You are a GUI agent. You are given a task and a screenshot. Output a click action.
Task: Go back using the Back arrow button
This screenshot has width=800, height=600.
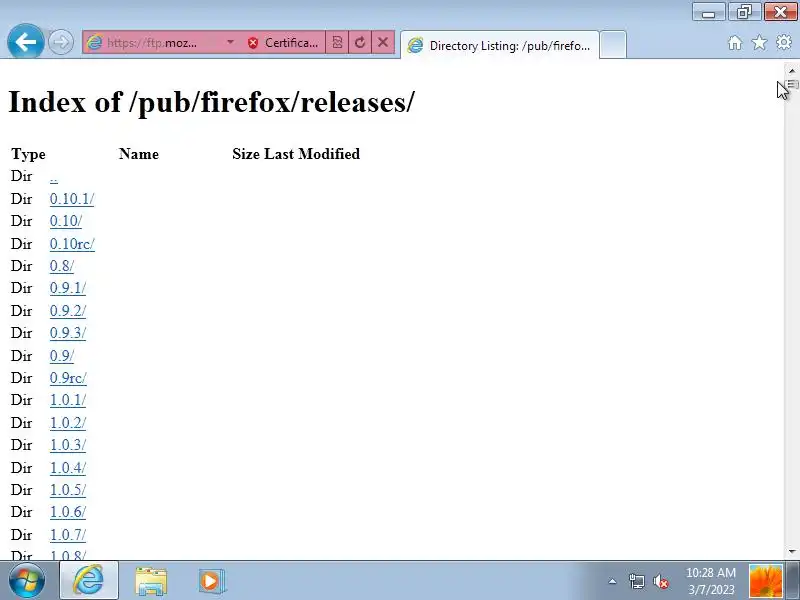(x=25, y=42)
